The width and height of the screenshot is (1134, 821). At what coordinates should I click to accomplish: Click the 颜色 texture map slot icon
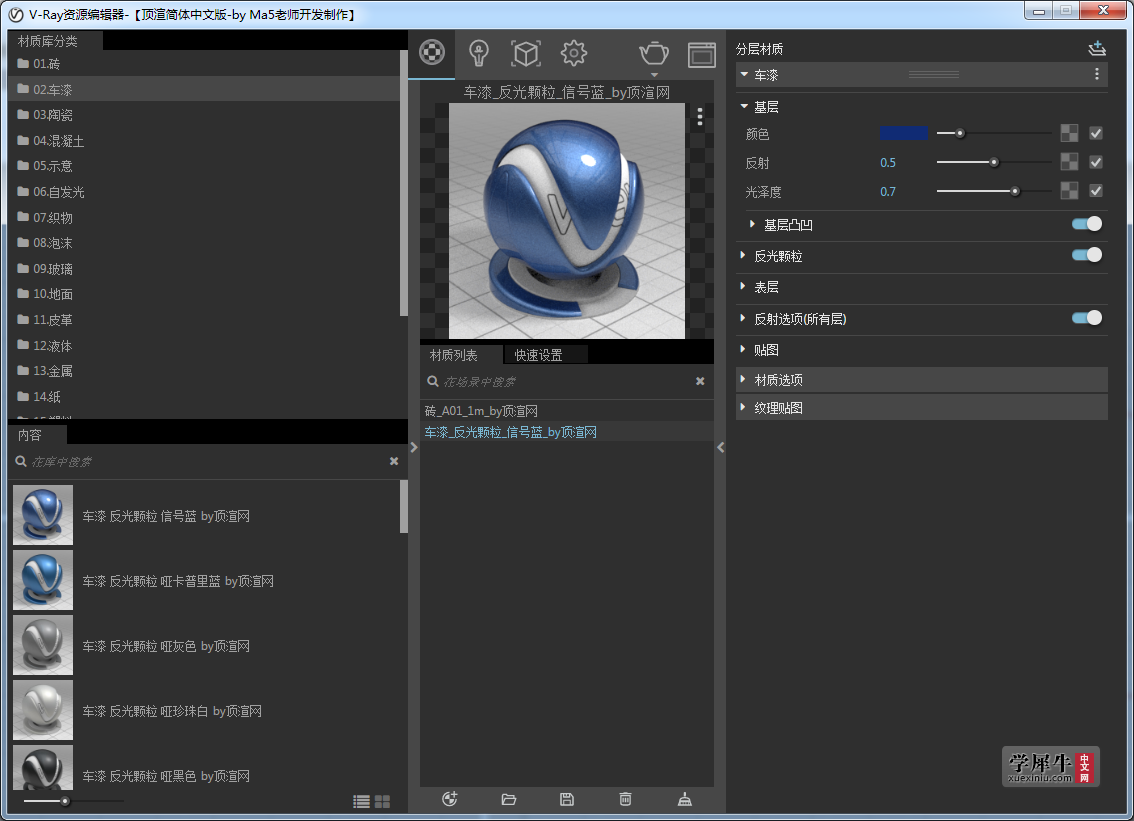[1069, 133]
